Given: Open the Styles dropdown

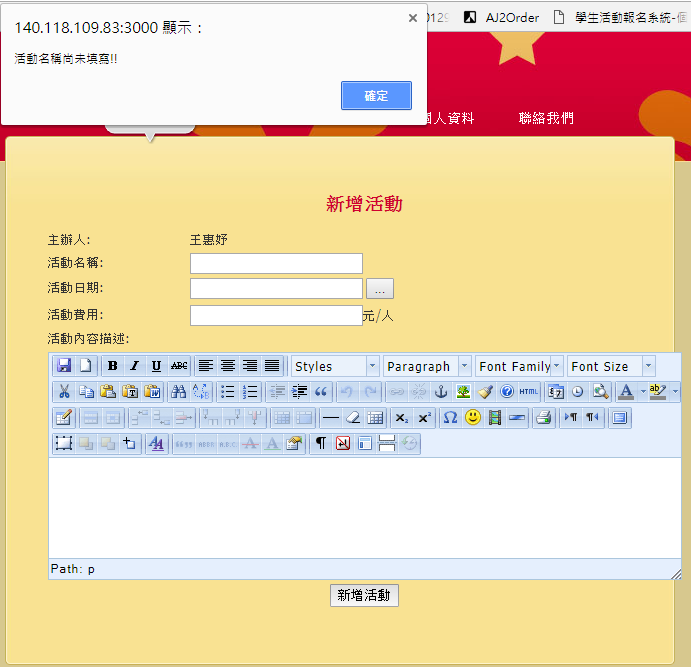Looking at the screenshot, I should click(334, 366).
